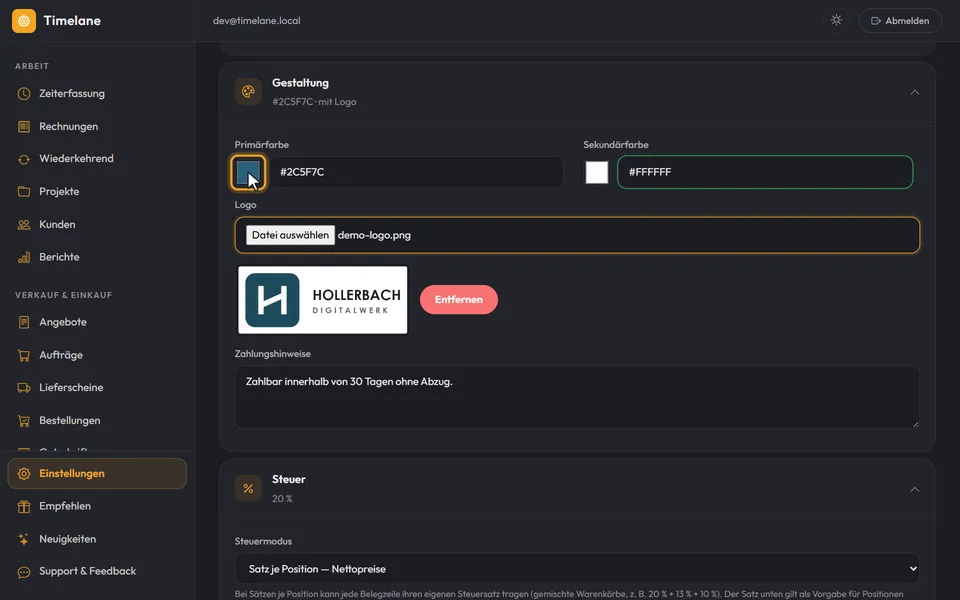Click the Empfehlen gift icon
Screen dimensions: 960x600
pos(24,506)
